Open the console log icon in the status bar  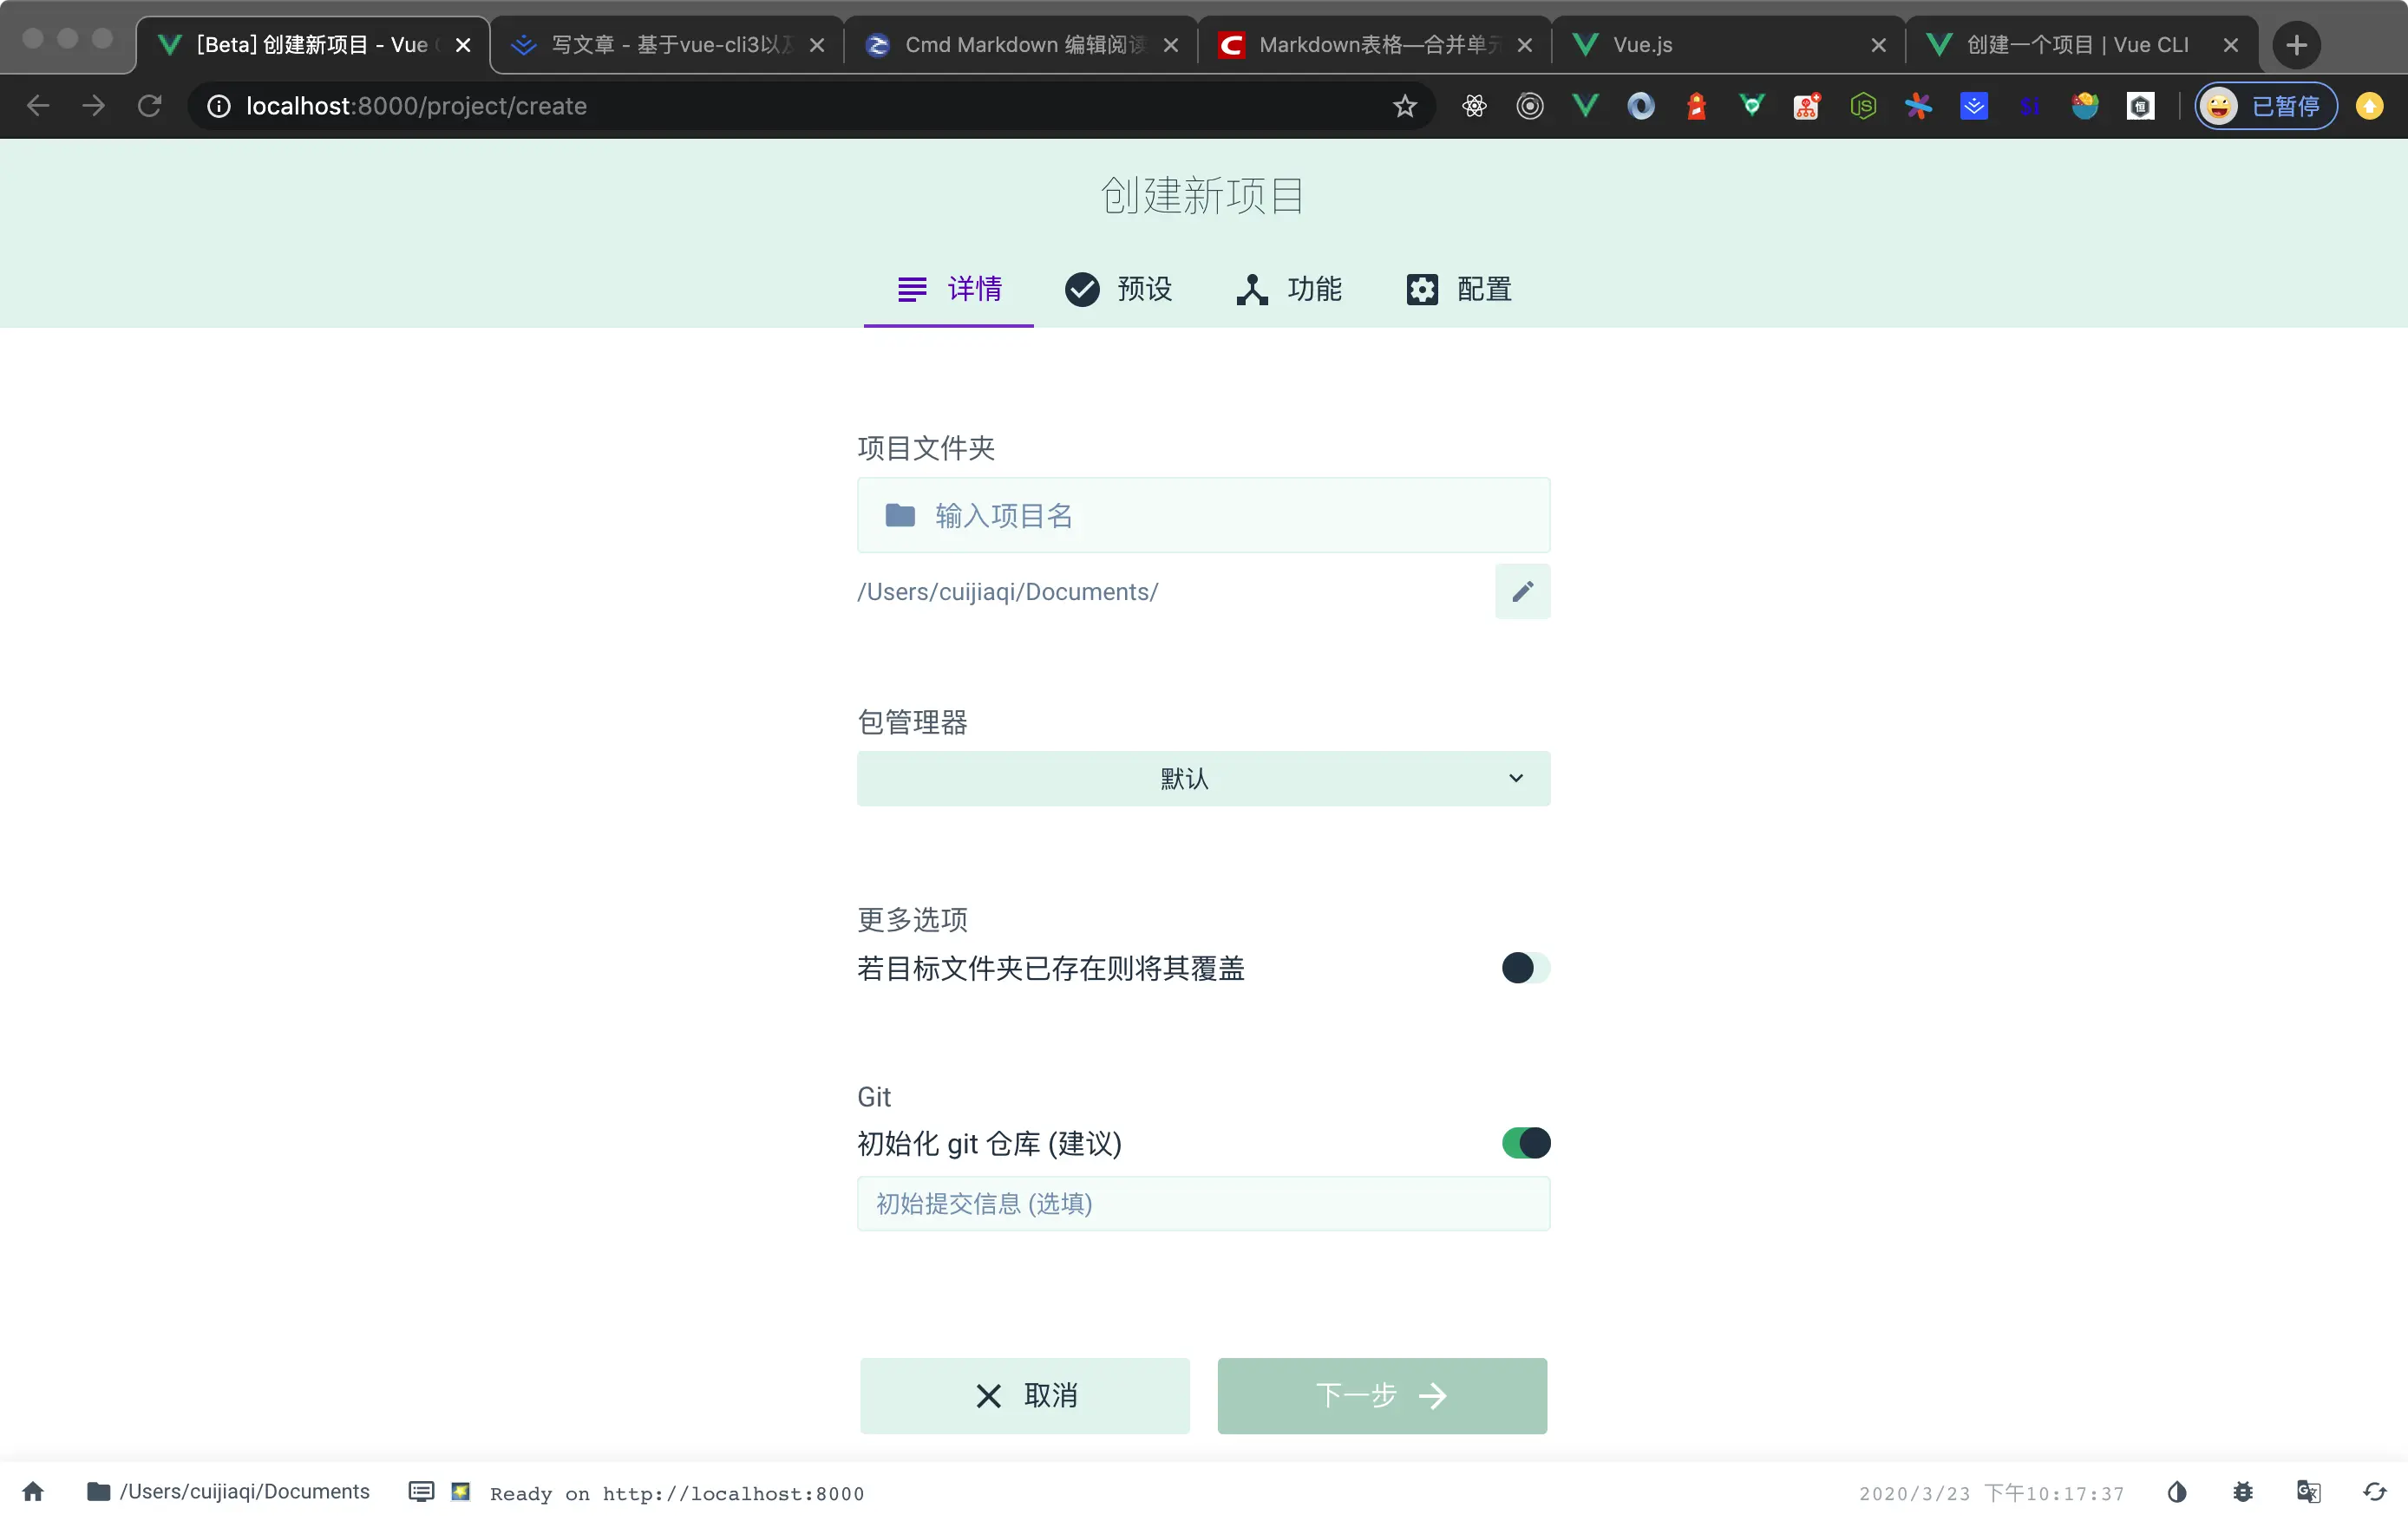click(420, 1491)
